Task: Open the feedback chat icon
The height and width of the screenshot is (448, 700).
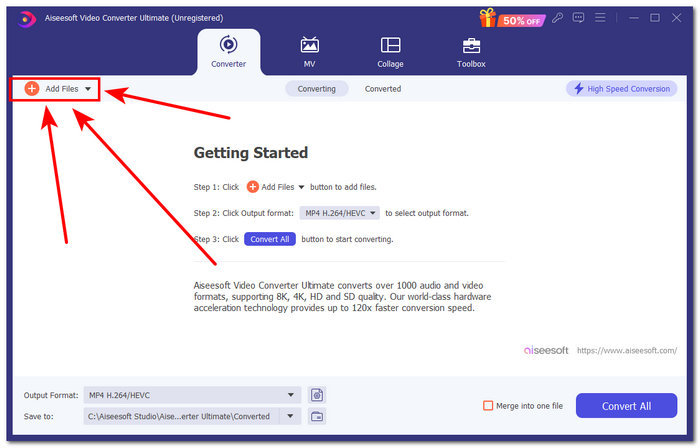Action: (x=578, y=18)
